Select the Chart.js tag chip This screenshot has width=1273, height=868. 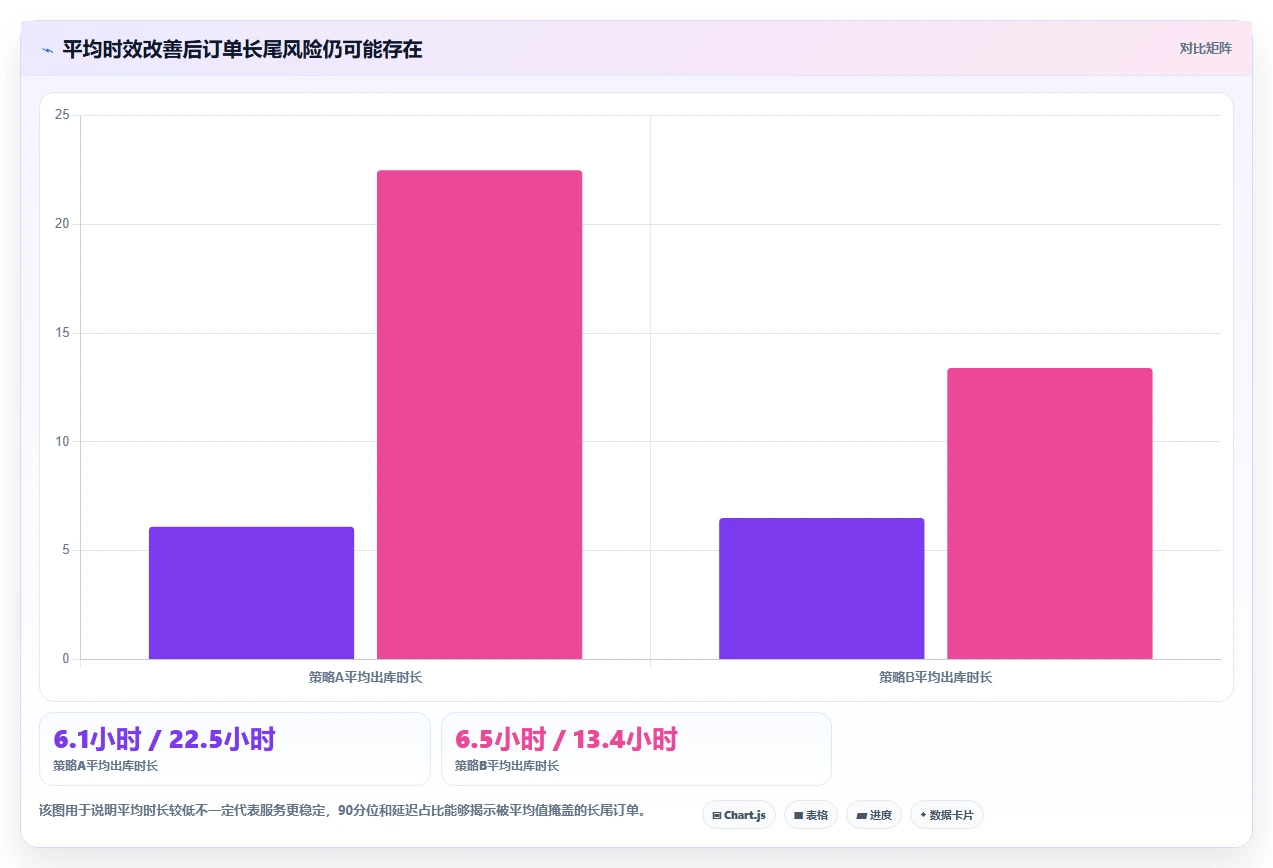739,815
